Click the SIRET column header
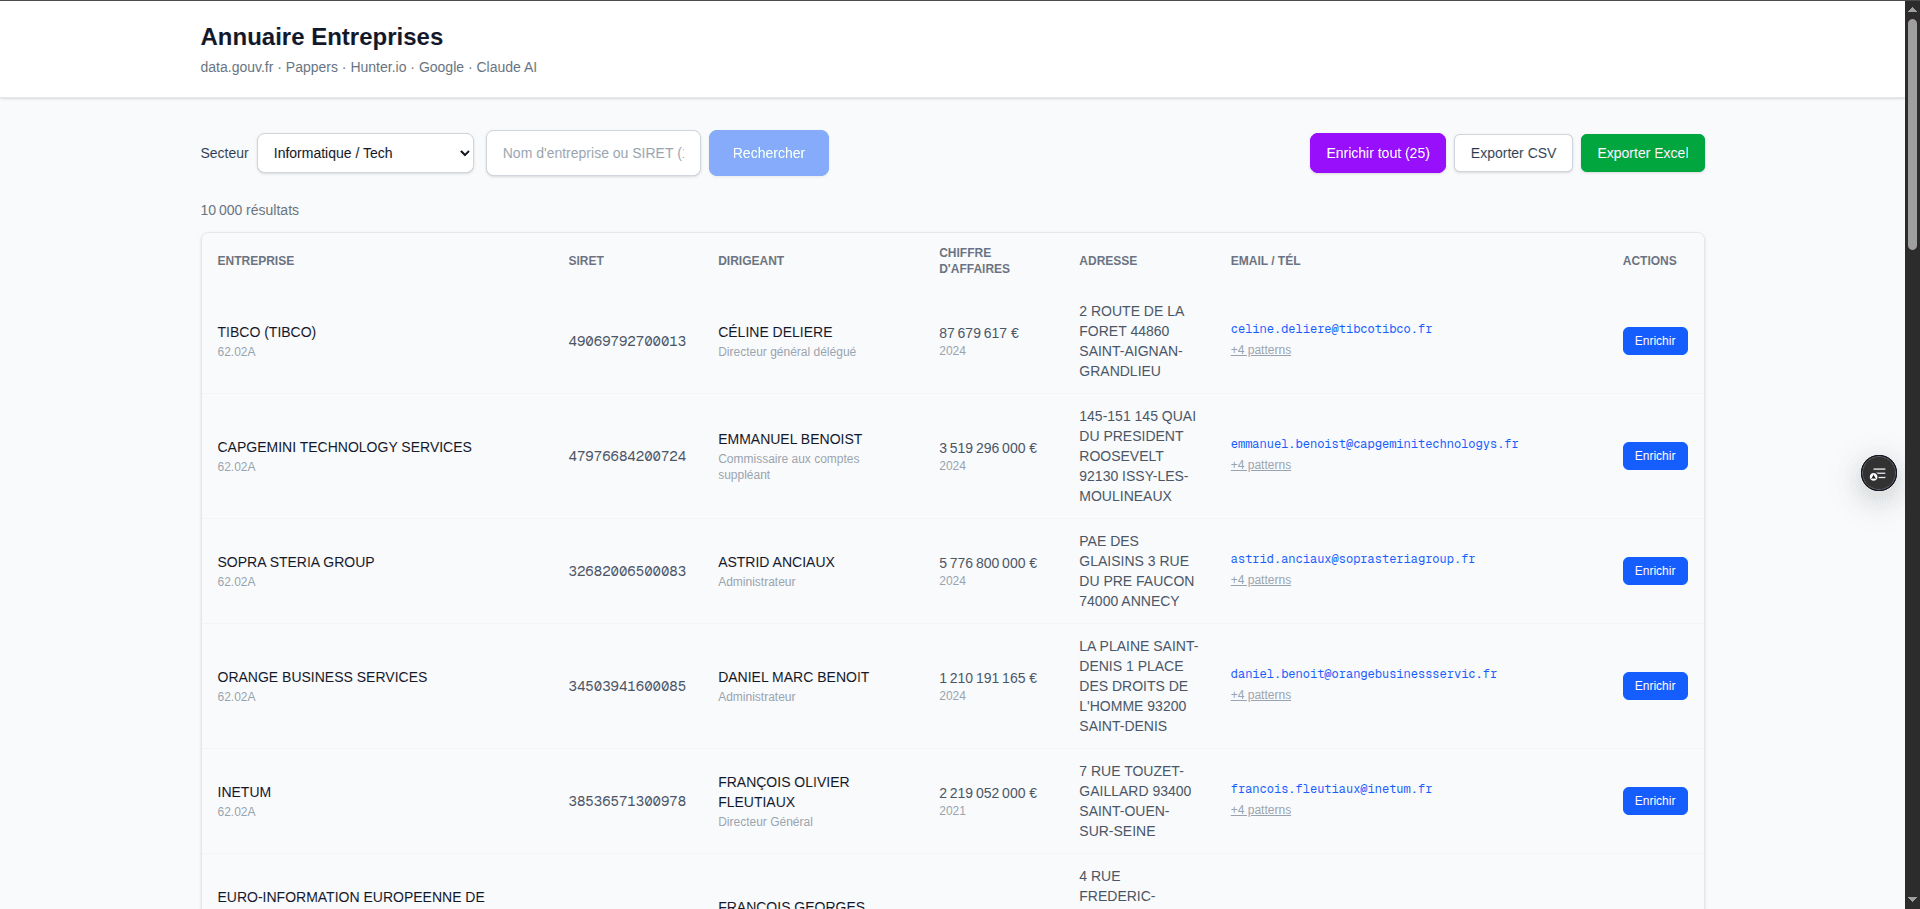This screenshot has width=1920, height=909. tap(586, 261)
